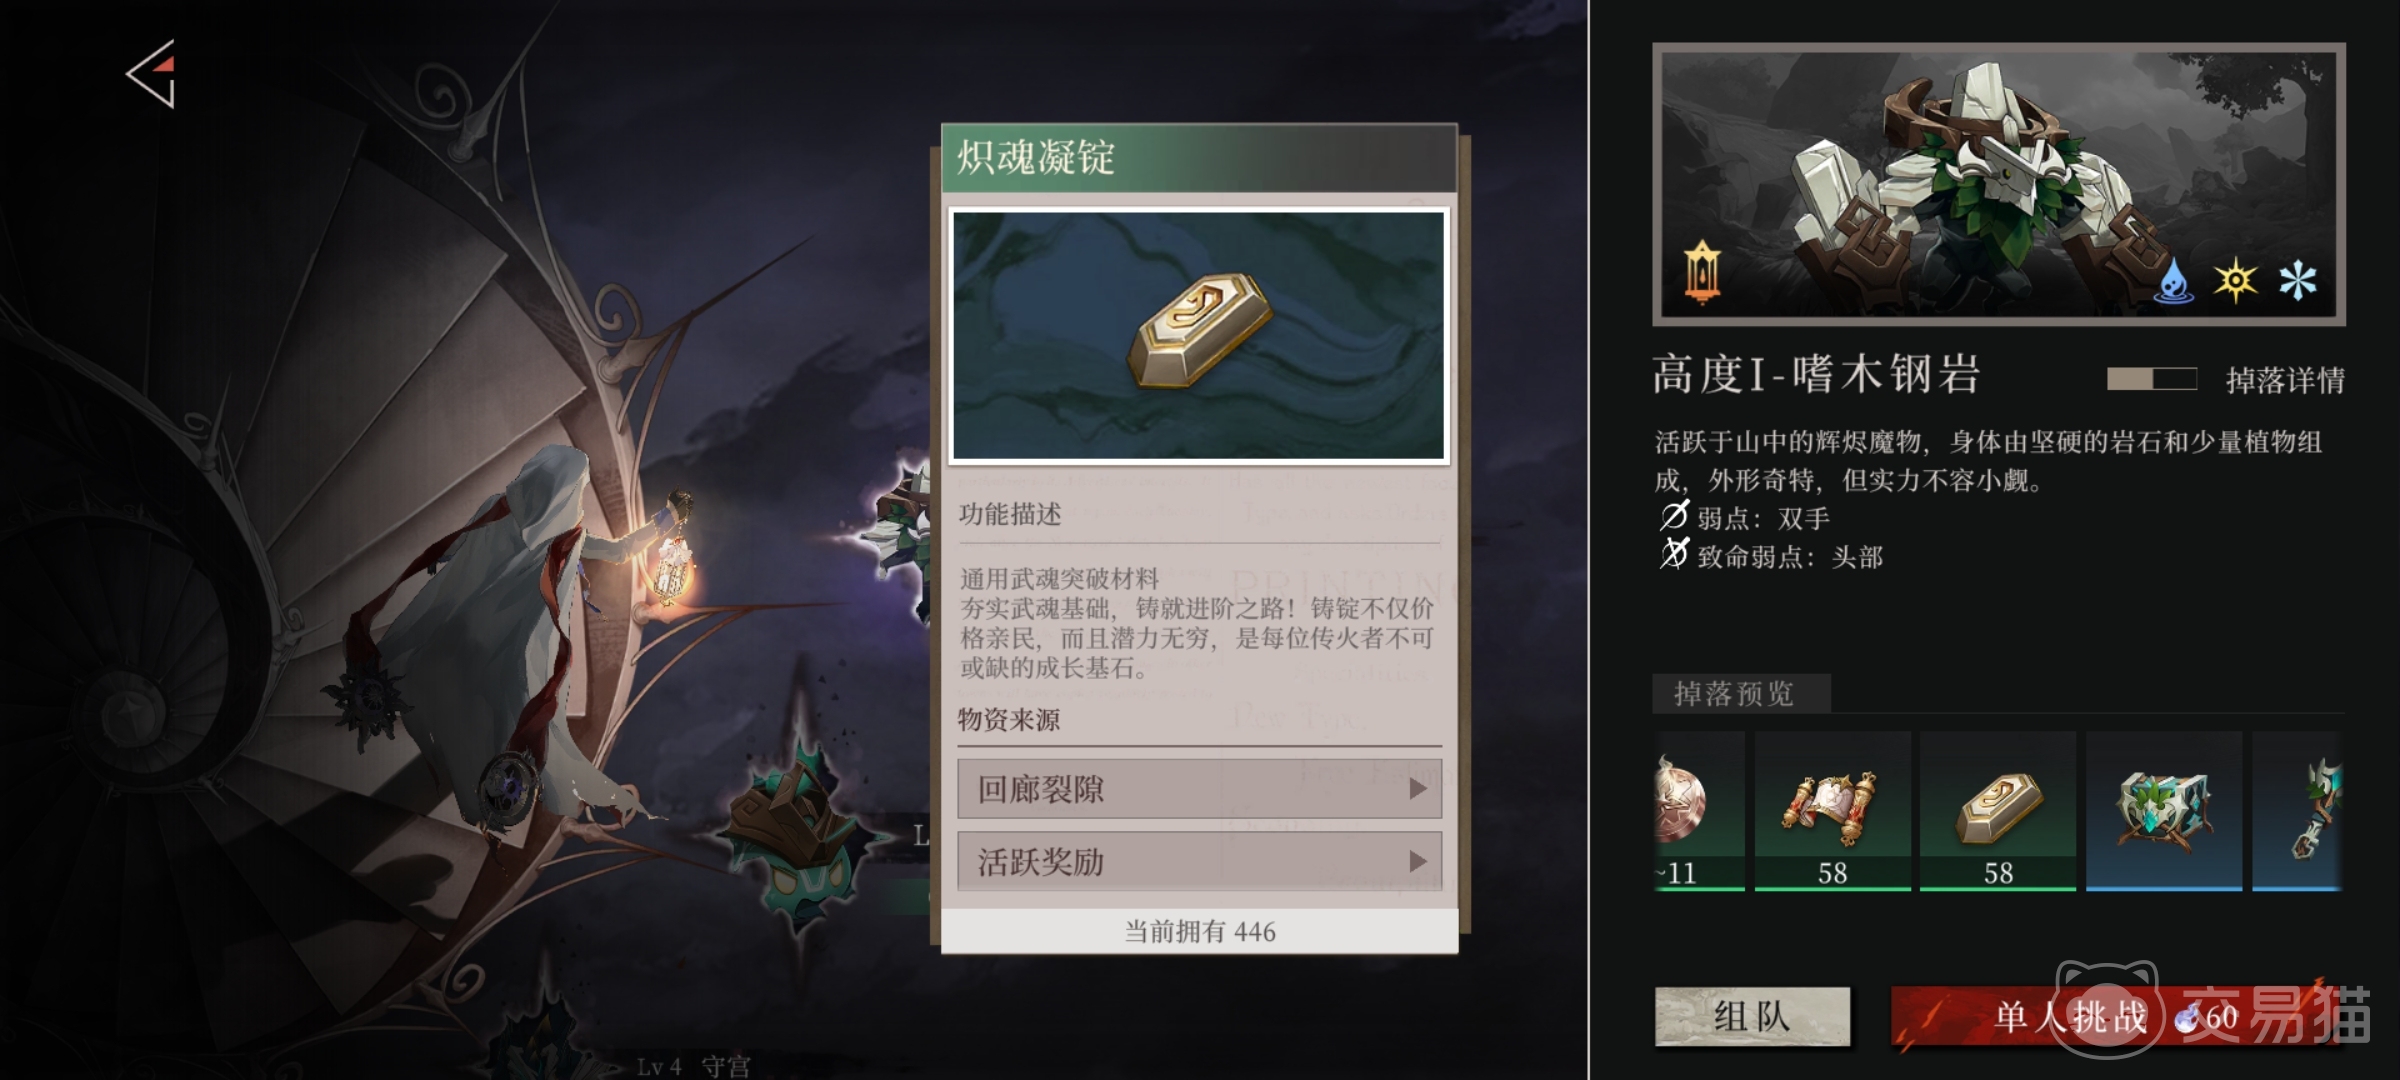The width and height of the screenshot is (2400, 1080).
Task: Select the gold ingot drop item
Action: click(1998, 811)
